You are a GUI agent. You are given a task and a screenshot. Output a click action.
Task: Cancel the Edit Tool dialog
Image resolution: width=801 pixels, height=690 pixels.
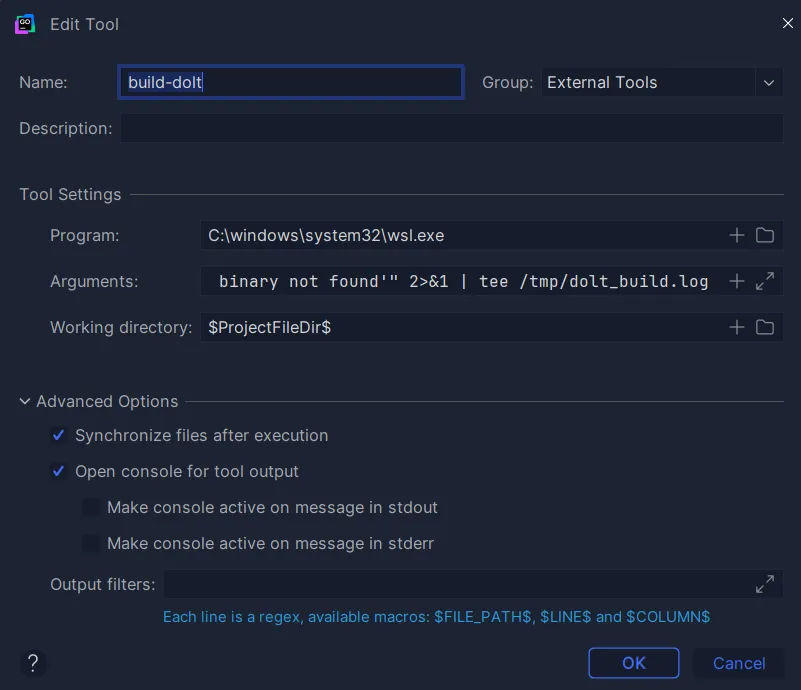pos(738,663)
